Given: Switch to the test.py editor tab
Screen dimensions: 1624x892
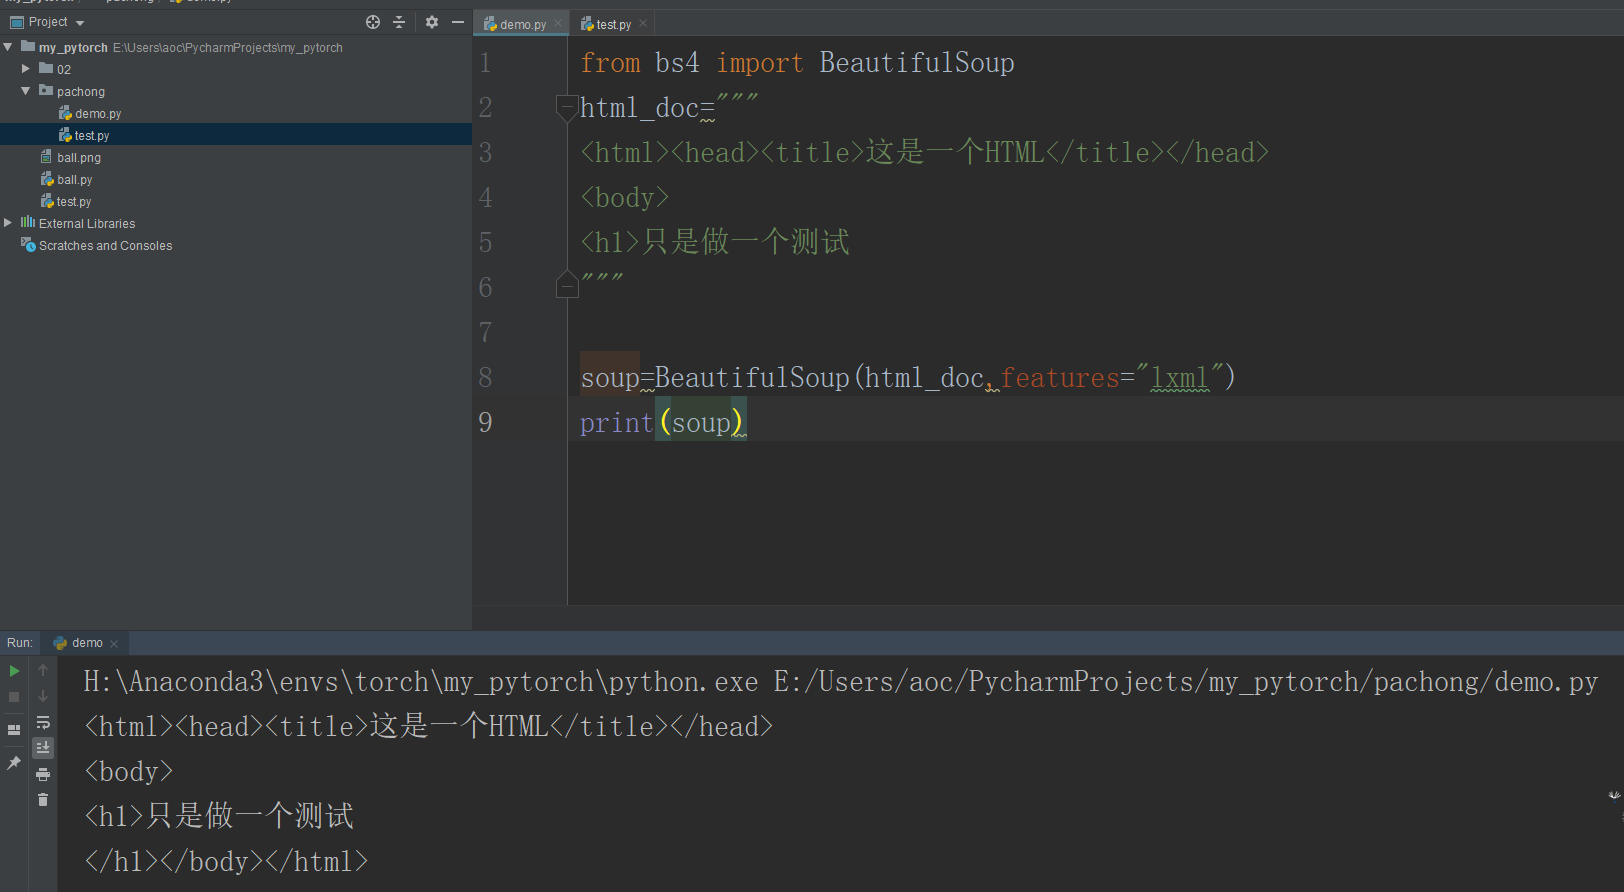Looking at the screenshot, I should (x=614, y=24).
